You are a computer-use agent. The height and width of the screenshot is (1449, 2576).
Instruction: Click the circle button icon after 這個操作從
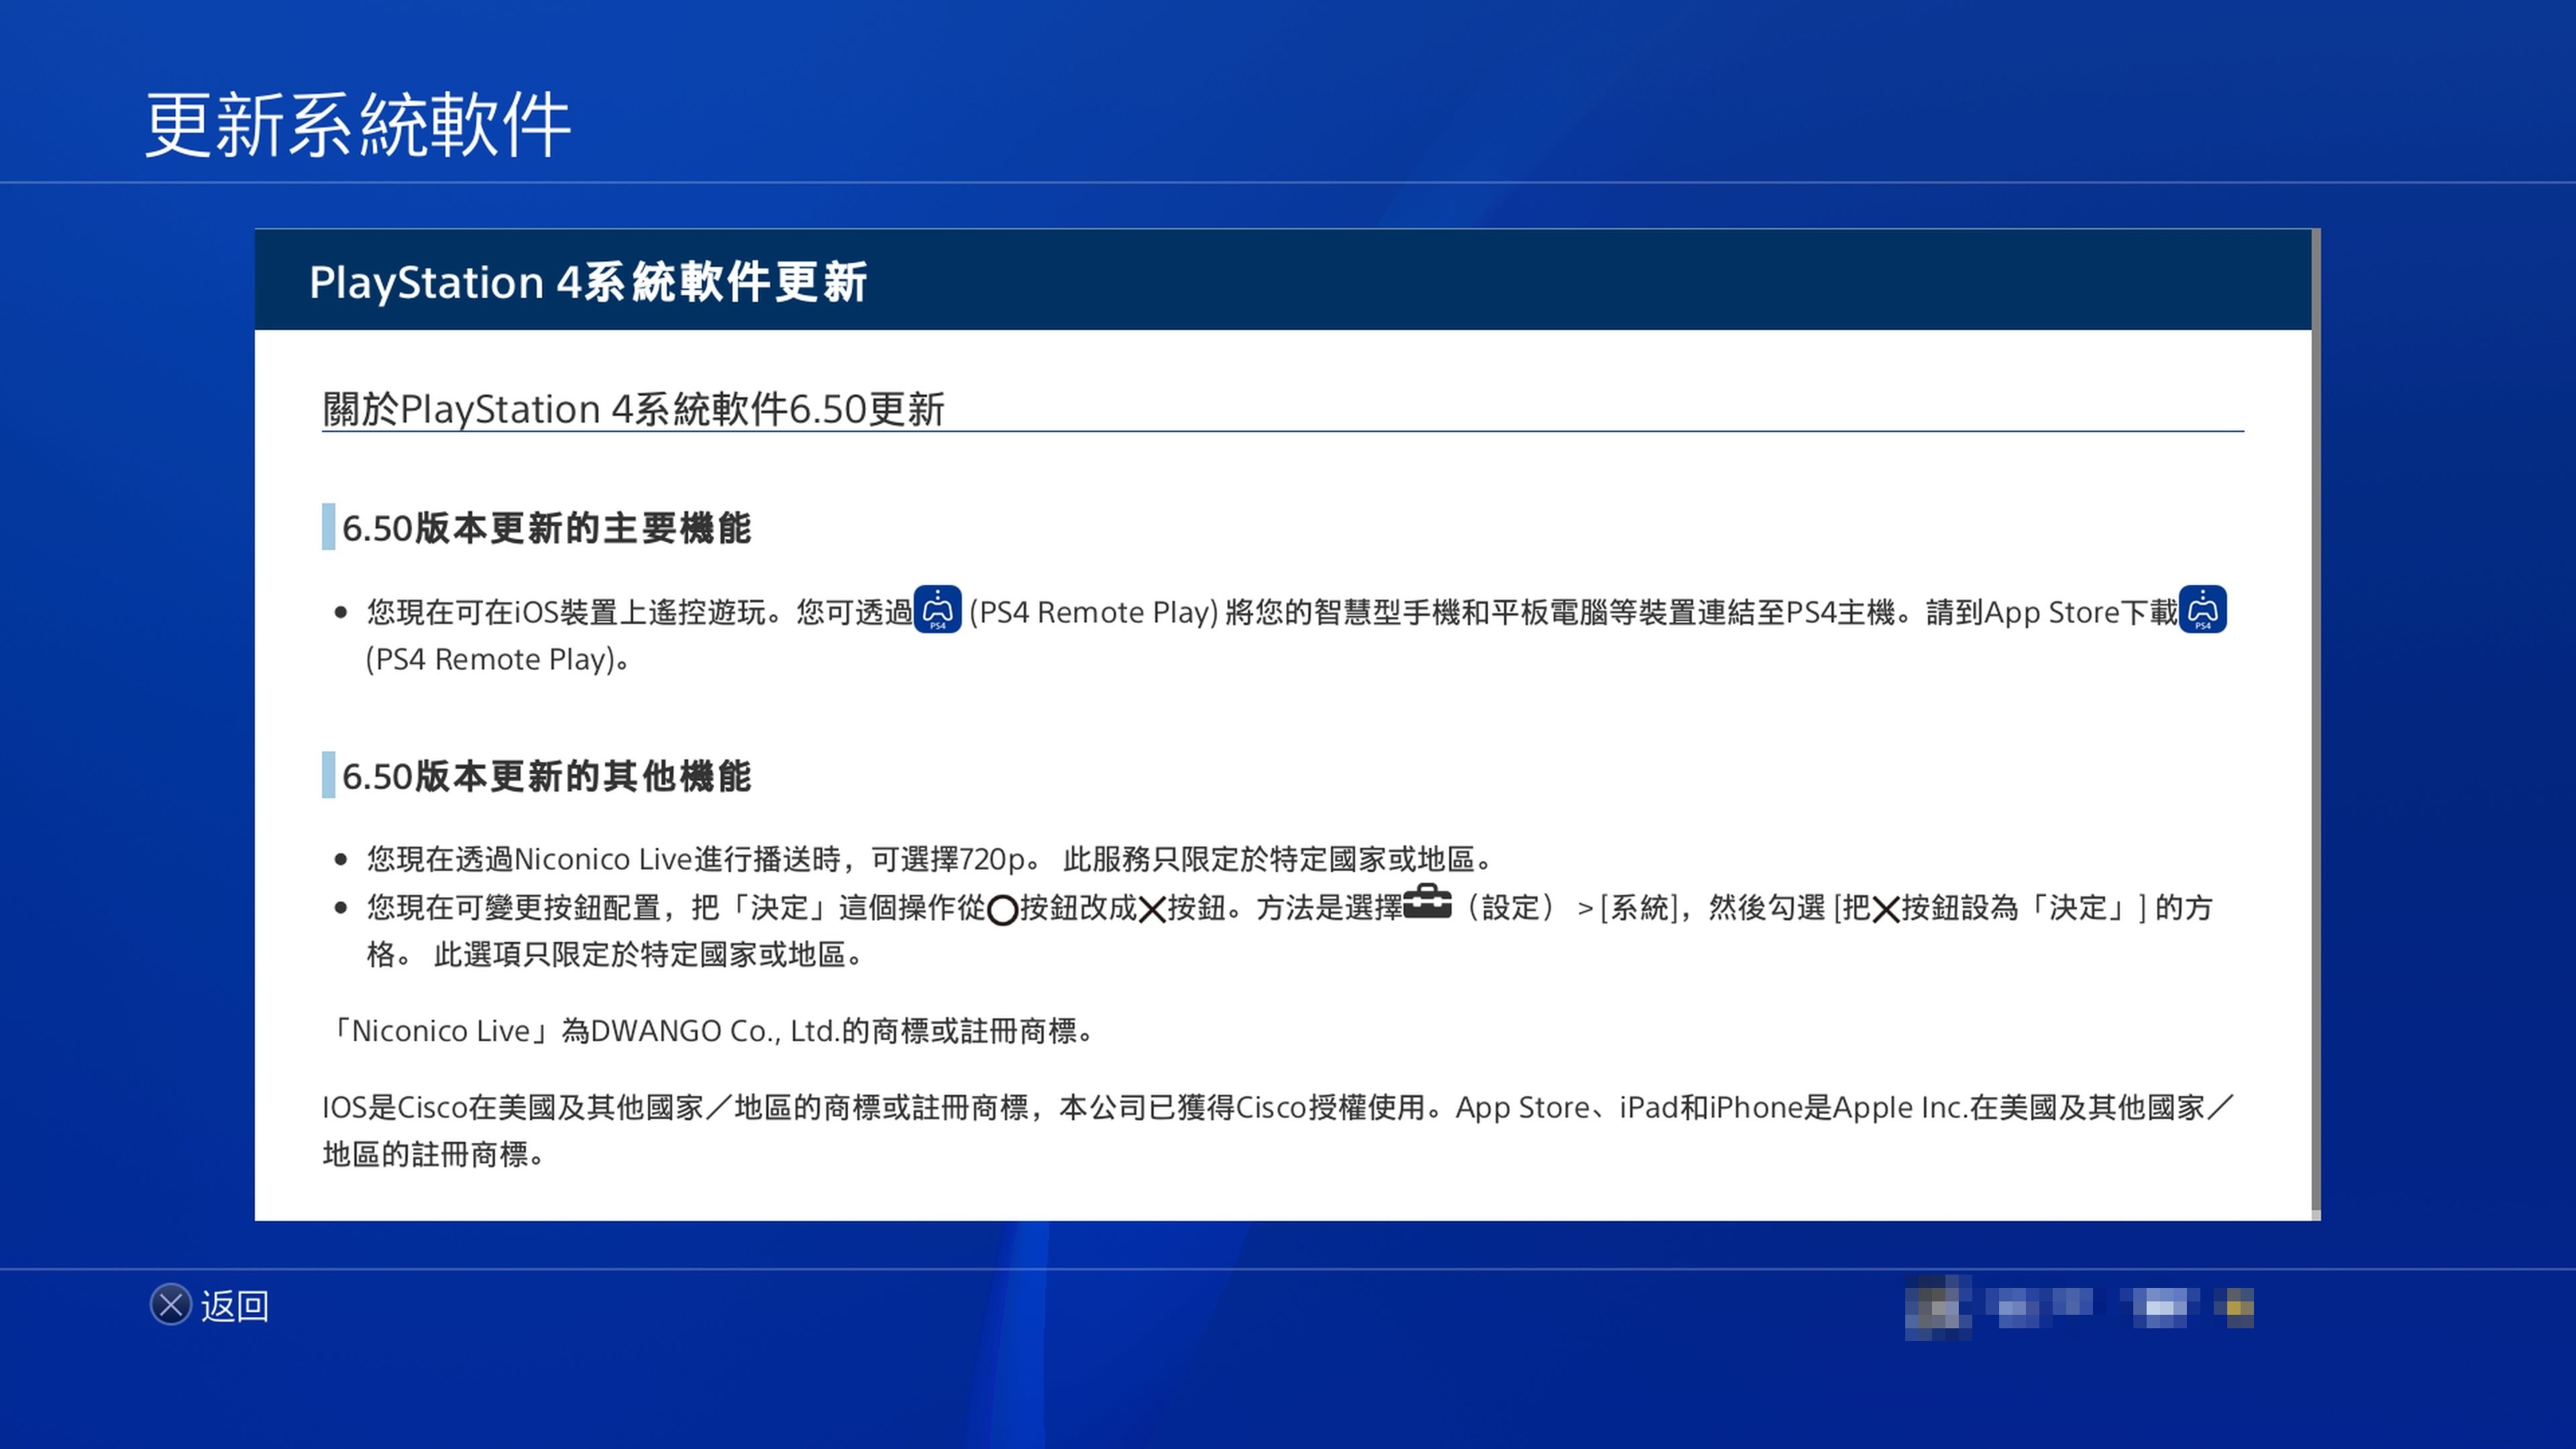pyautogui.click(x=1002, y=910)
